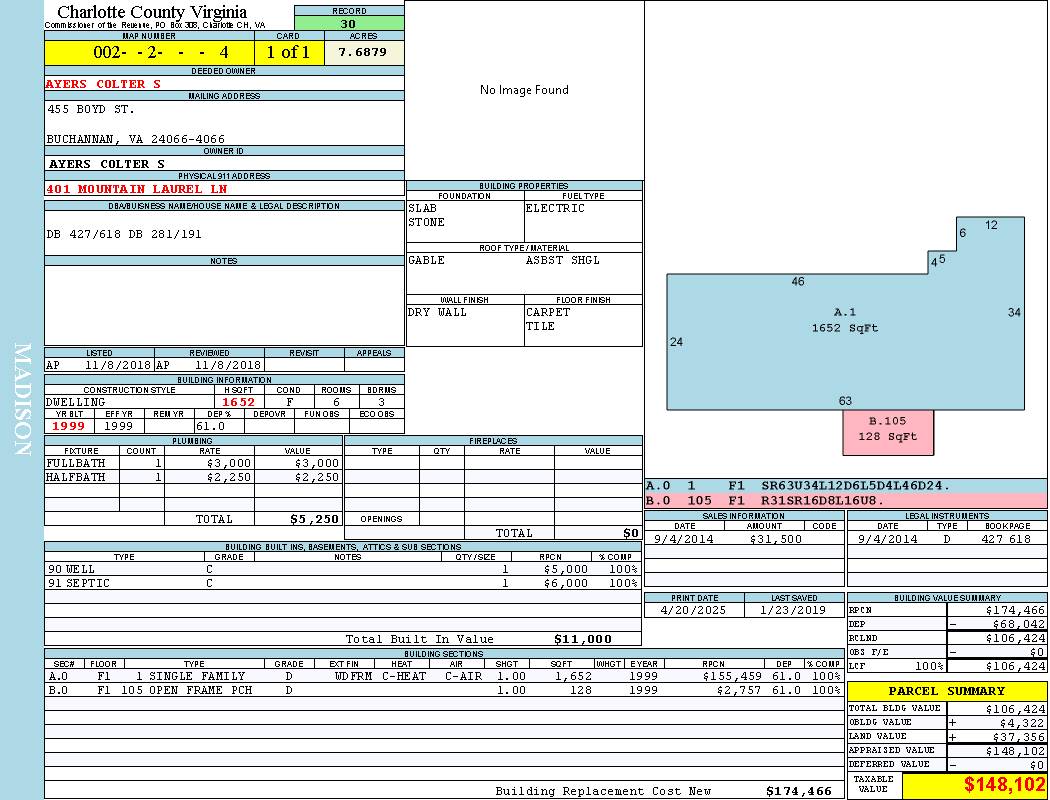
Task: Click the MADISON vertical sidebar label
Action: (22, 400)
